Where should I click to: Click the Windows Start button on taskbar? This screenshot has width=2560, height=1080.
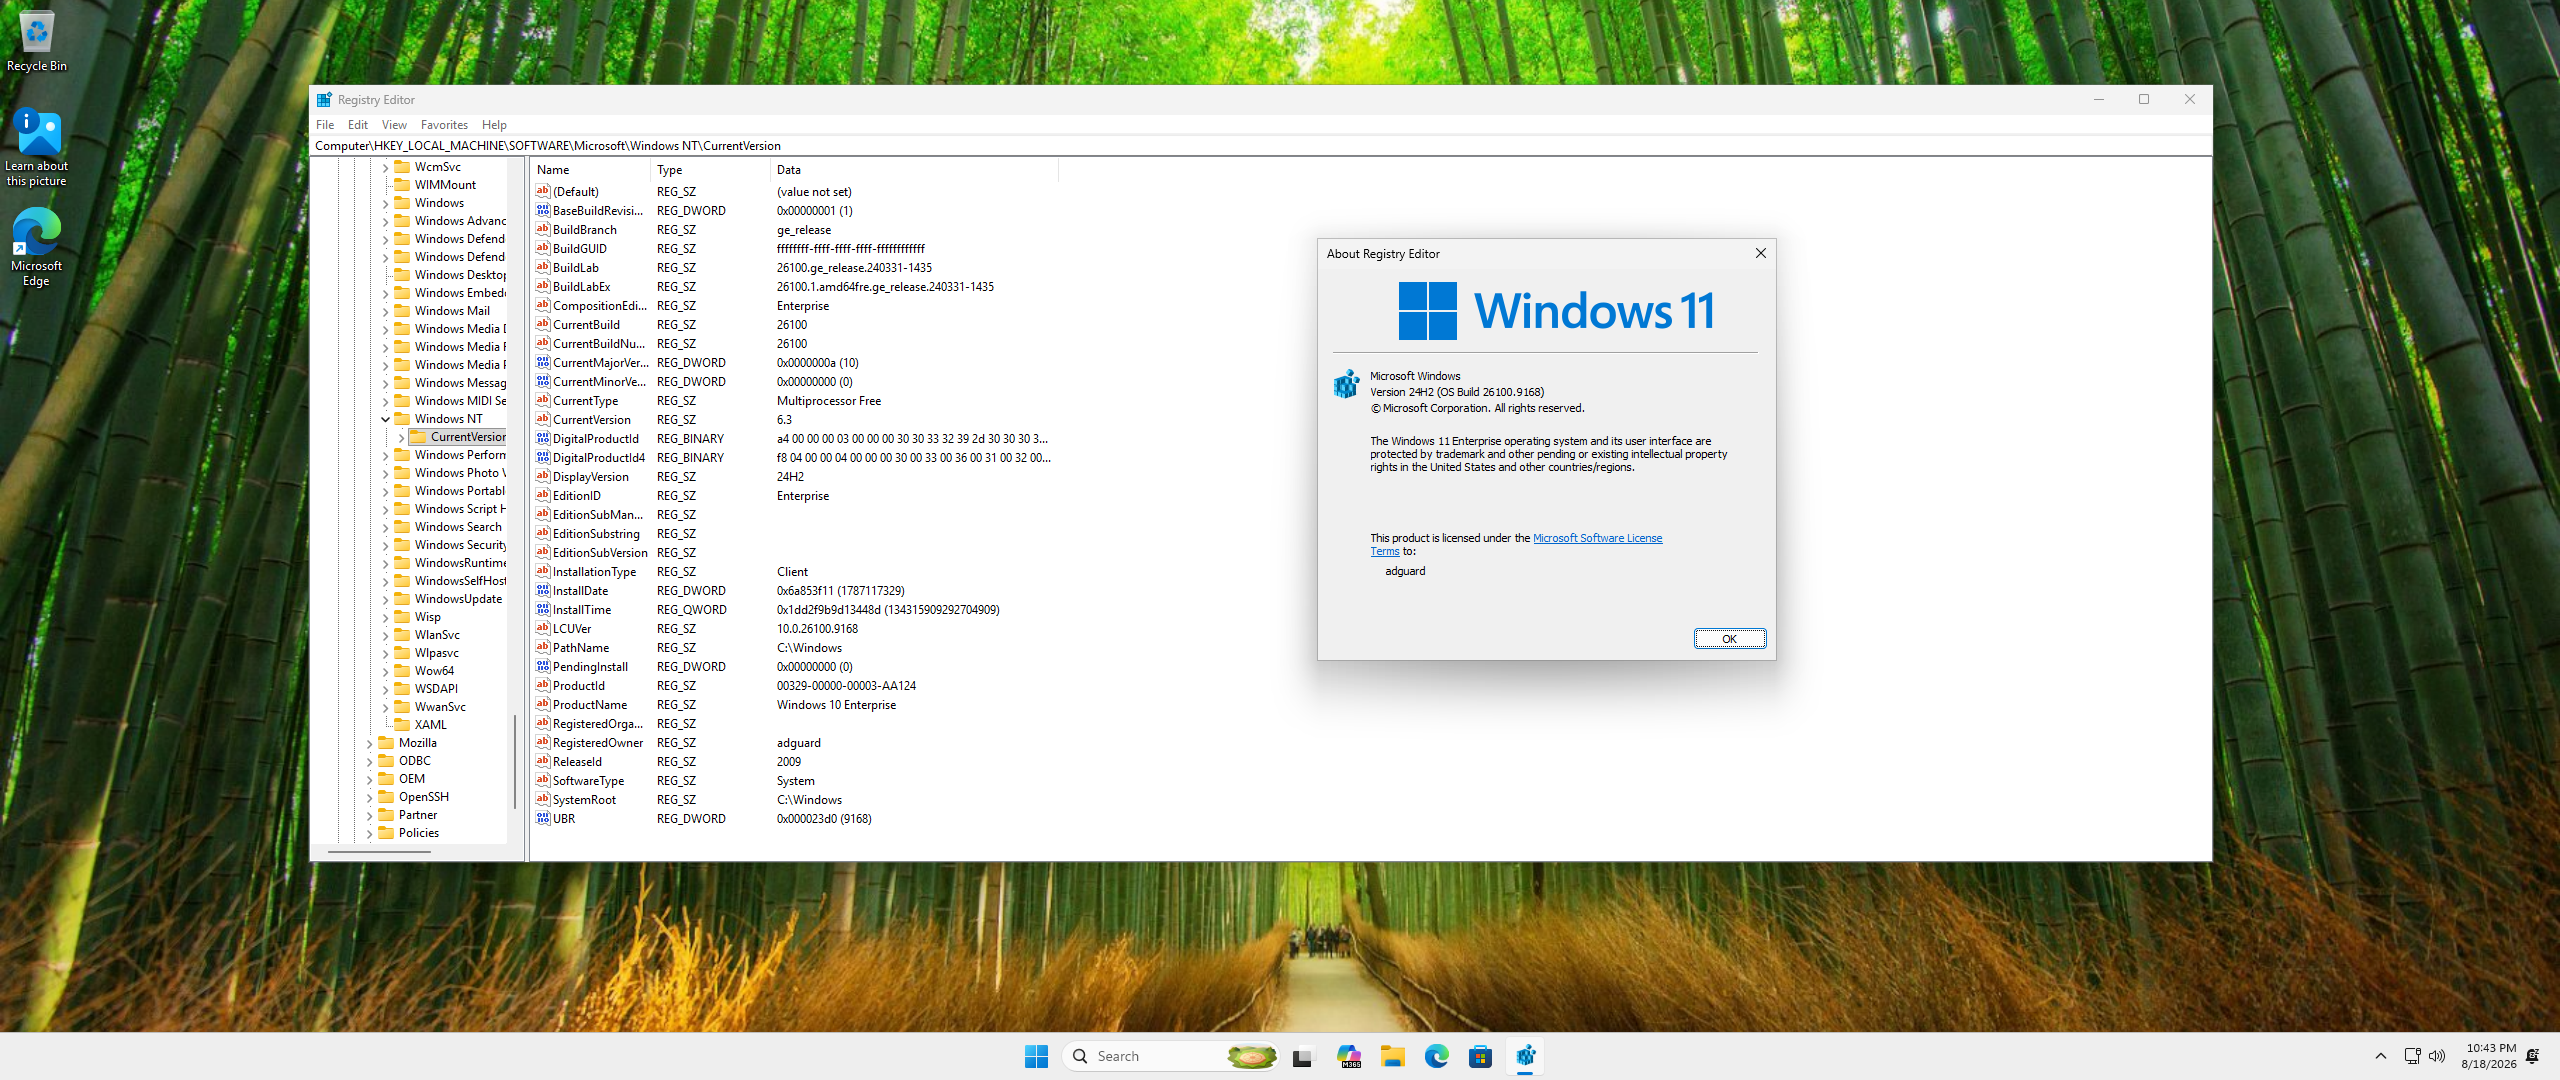(1036, 1056)
